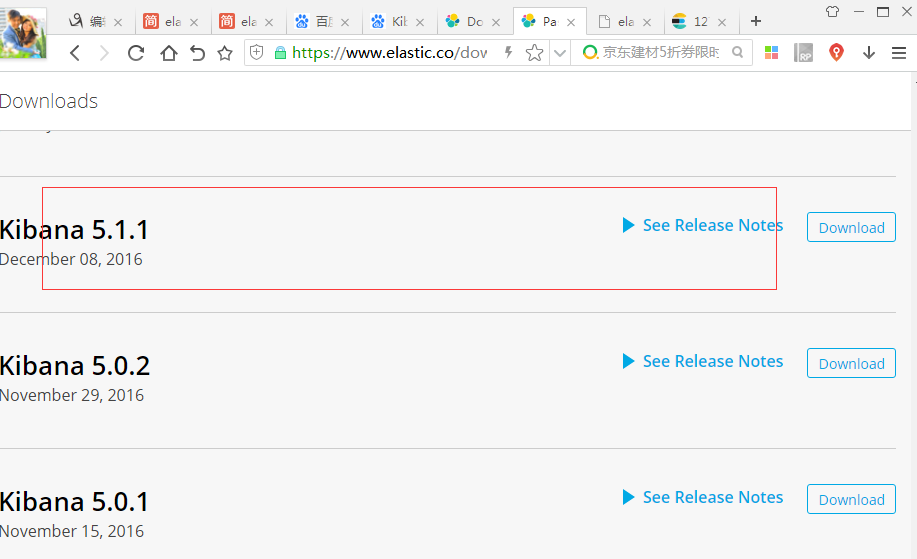This screenshot has width=917, height=559.
Task: Click the red map pin extension
Action: tap(836, 53)
